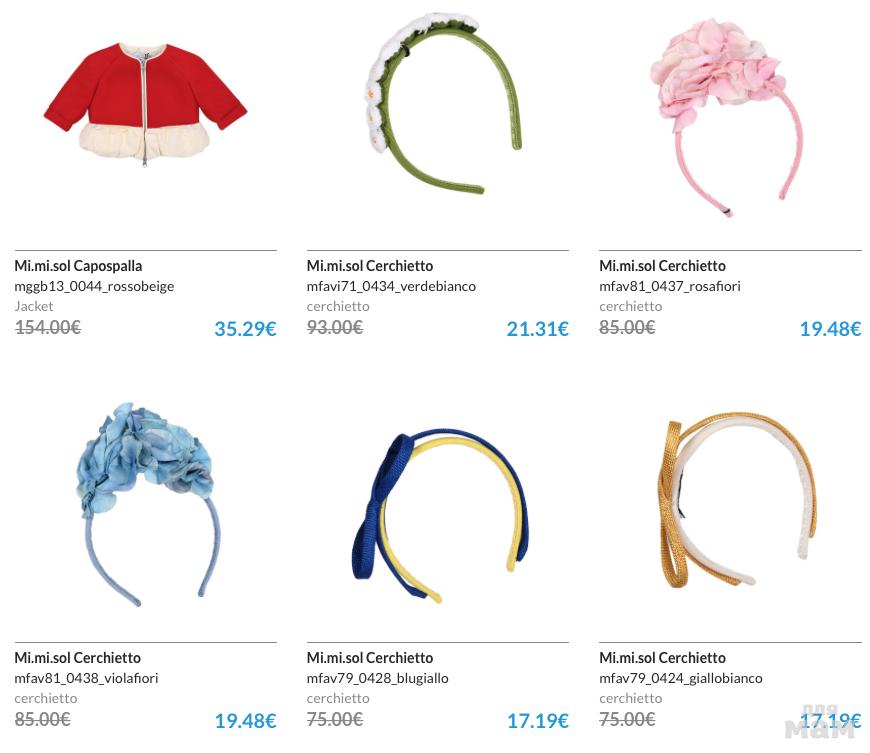Select the mfavi71_0434_verdebianco product code
Screen dimensions: 870x753
(391, 286)
